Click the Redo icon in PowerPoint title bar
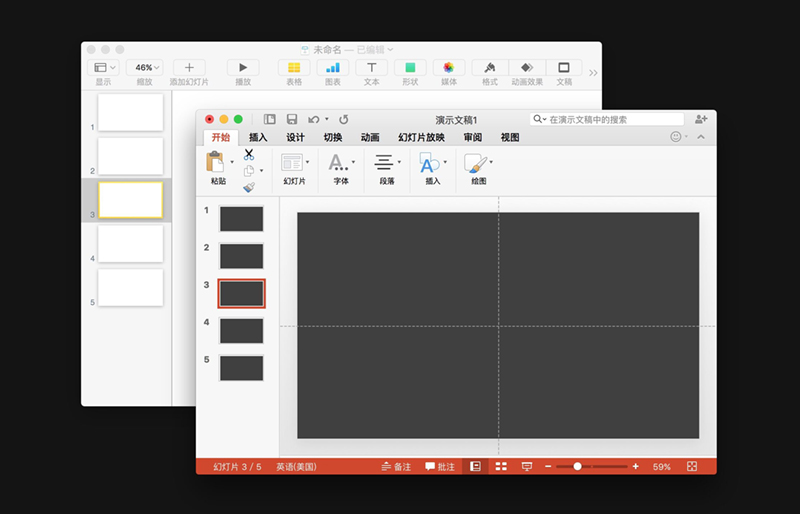 coord(344,119)
